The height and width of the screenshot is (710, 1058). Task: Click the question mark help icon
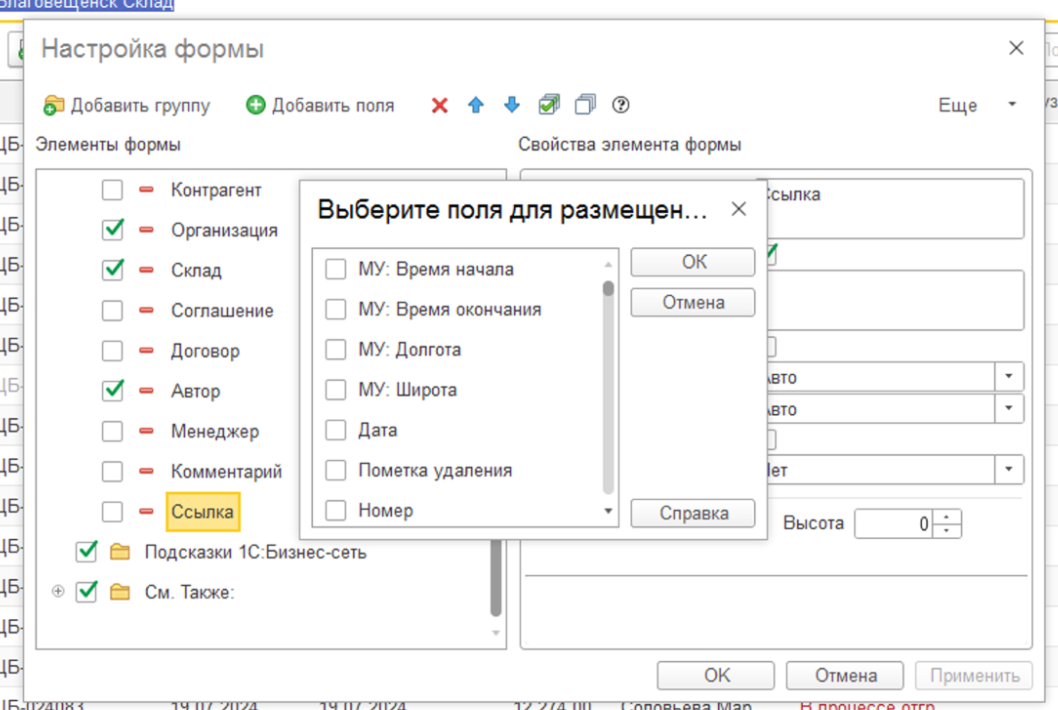pyautogui.click(x=621, y=104)
